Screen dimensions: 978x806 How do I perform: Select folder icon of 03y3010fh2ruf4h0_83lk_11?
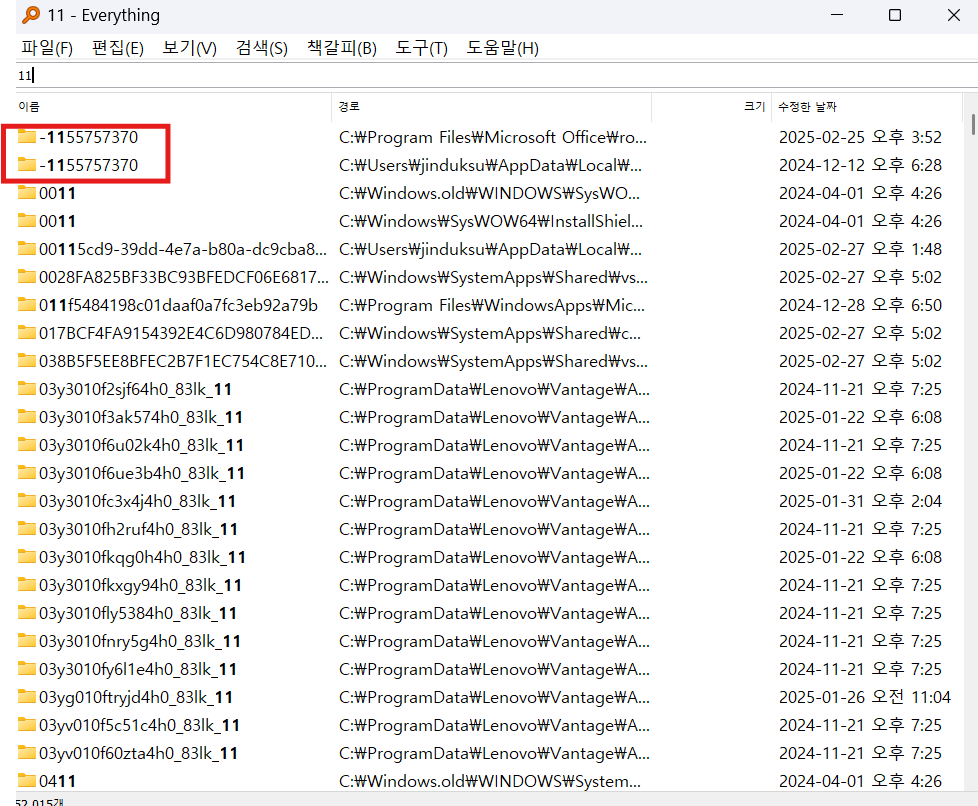pyautogui.click(x=27, y=529)
